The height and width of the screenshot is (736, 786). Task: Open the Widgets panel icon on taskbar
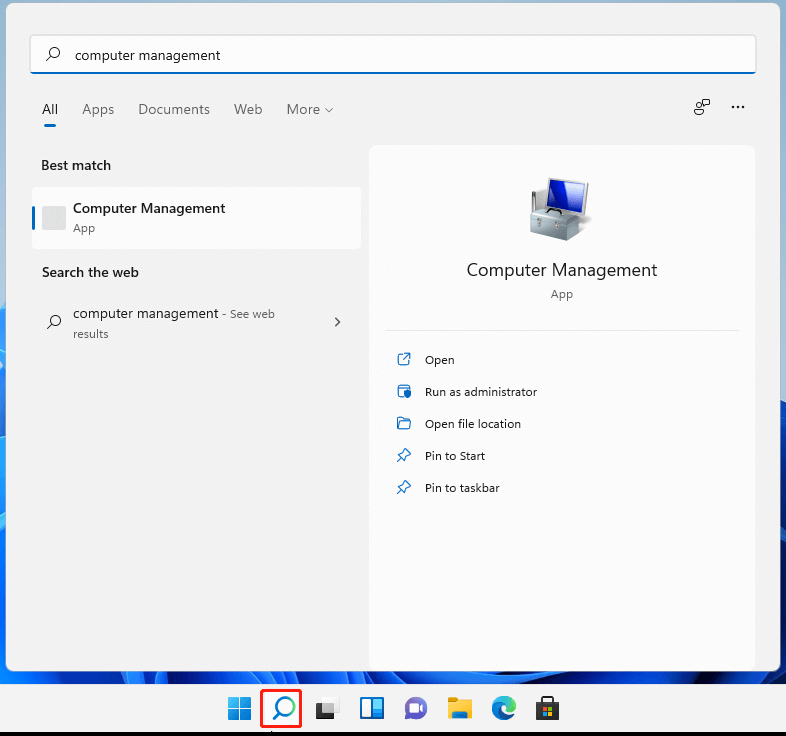[x=371, y=708]
